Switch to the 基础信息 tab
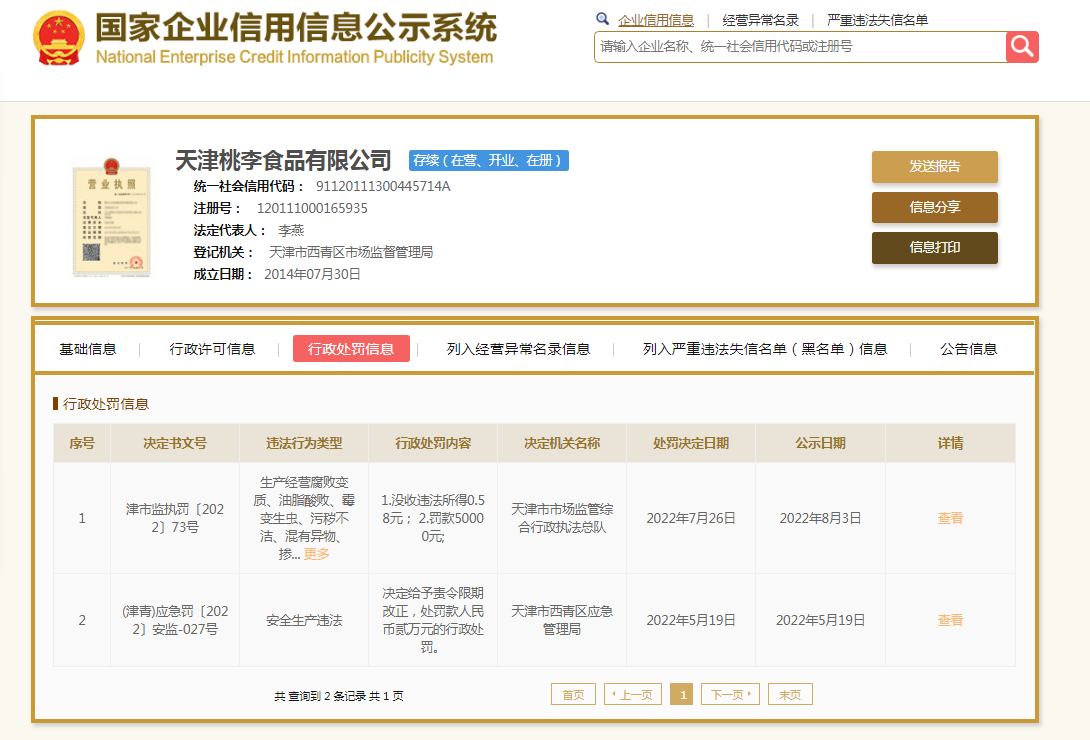This screenshot has height=740, width=1090. (x=88, y=349)
